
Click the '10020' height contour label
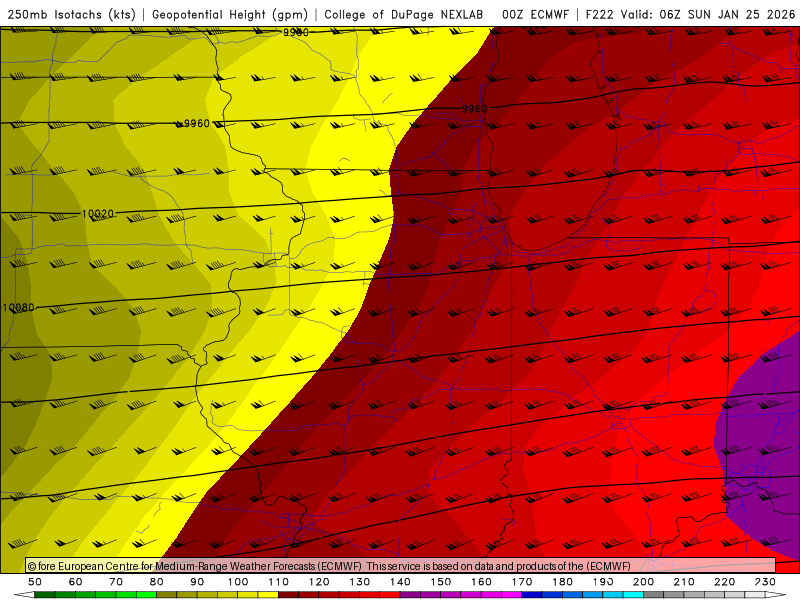(x=97, y=214)
